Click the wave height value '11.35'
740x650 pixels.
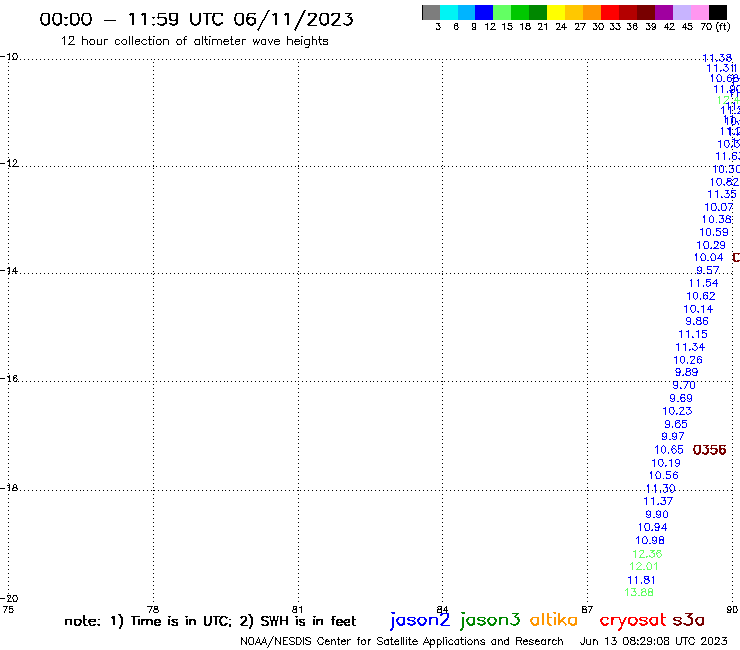tap(722, 194)
